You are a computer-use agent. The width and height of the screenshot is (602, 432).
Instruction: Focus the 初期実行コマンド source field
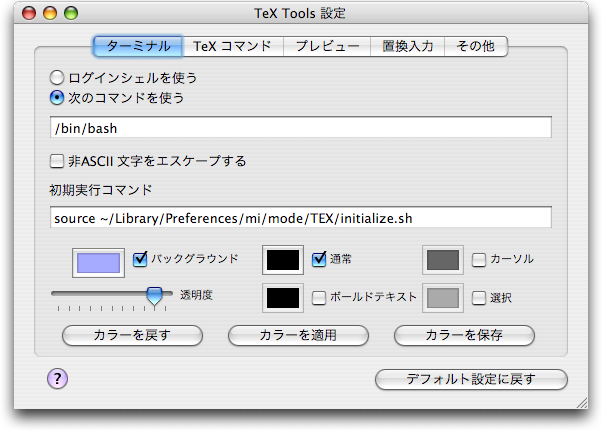pos(301,217)
